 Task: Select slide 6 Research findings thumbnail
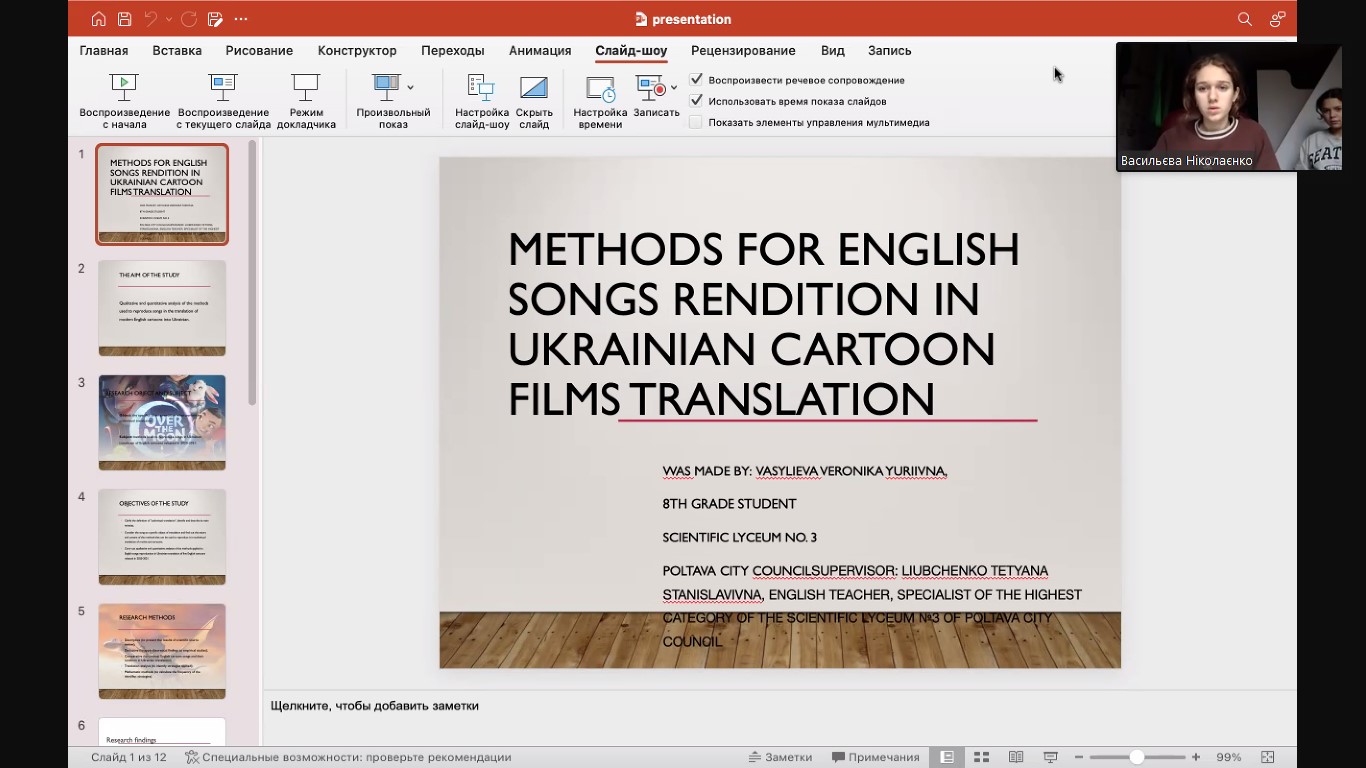coord(162,732)
